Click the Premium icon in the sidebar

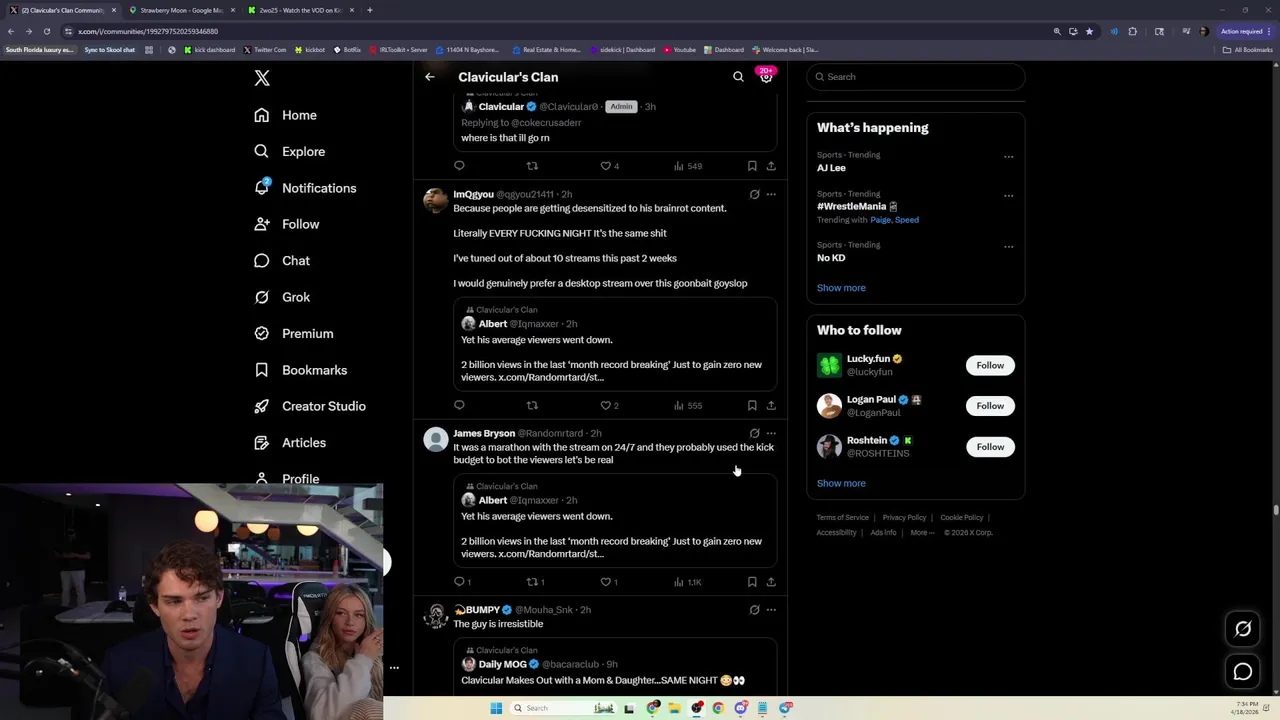coord(262,333)
